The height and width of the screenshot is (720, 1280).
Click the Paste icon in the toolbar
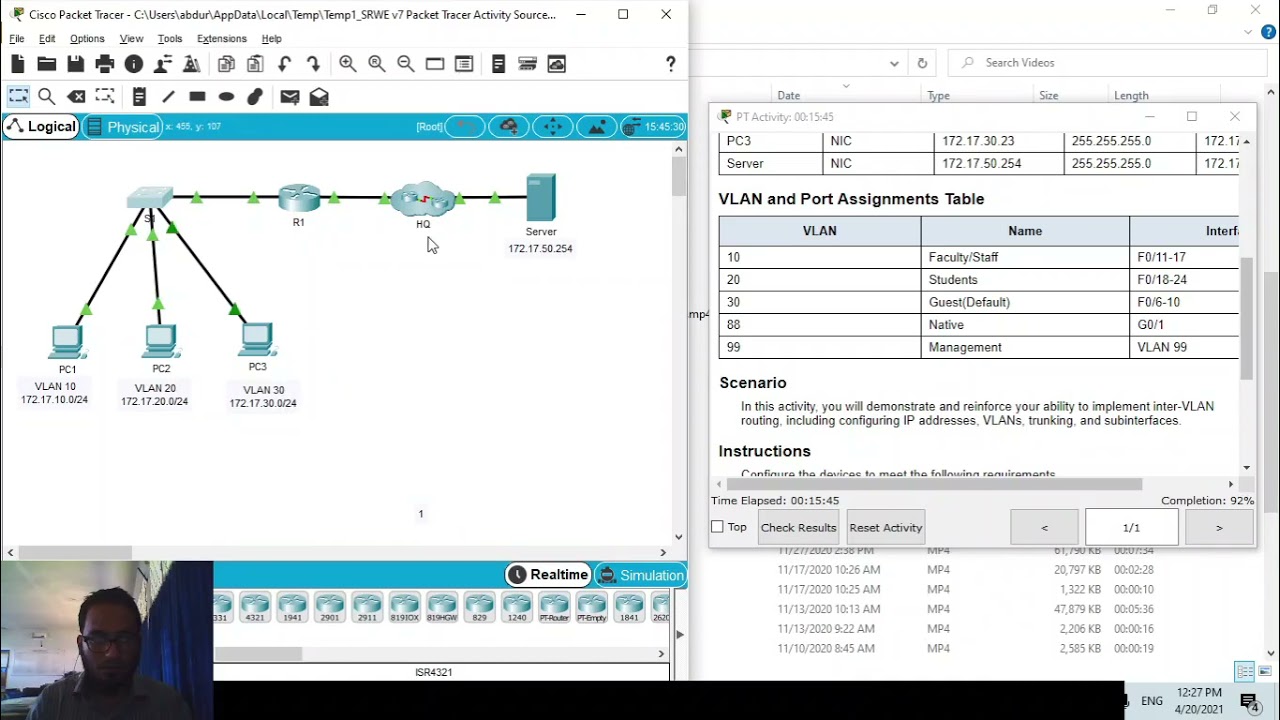click(255, 64)
